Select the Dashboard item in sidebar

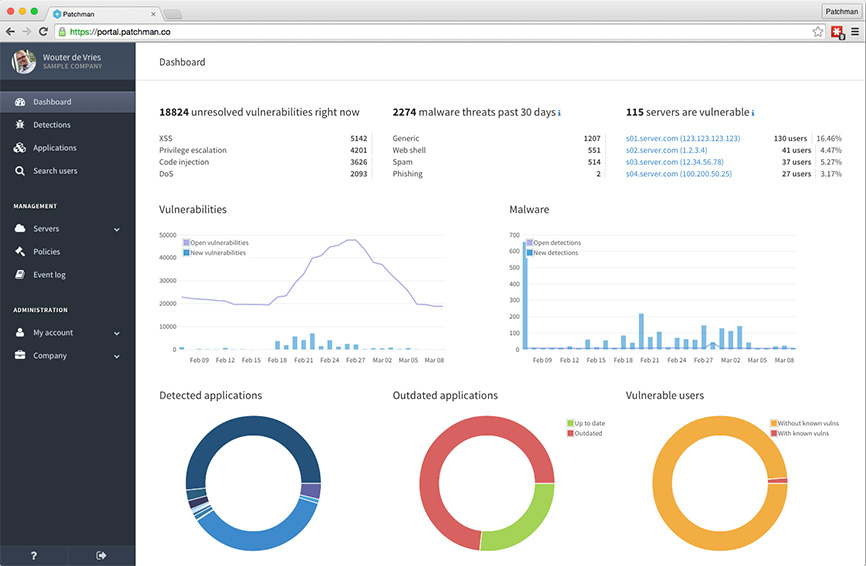pyautogui.click(x=52, y=102)
